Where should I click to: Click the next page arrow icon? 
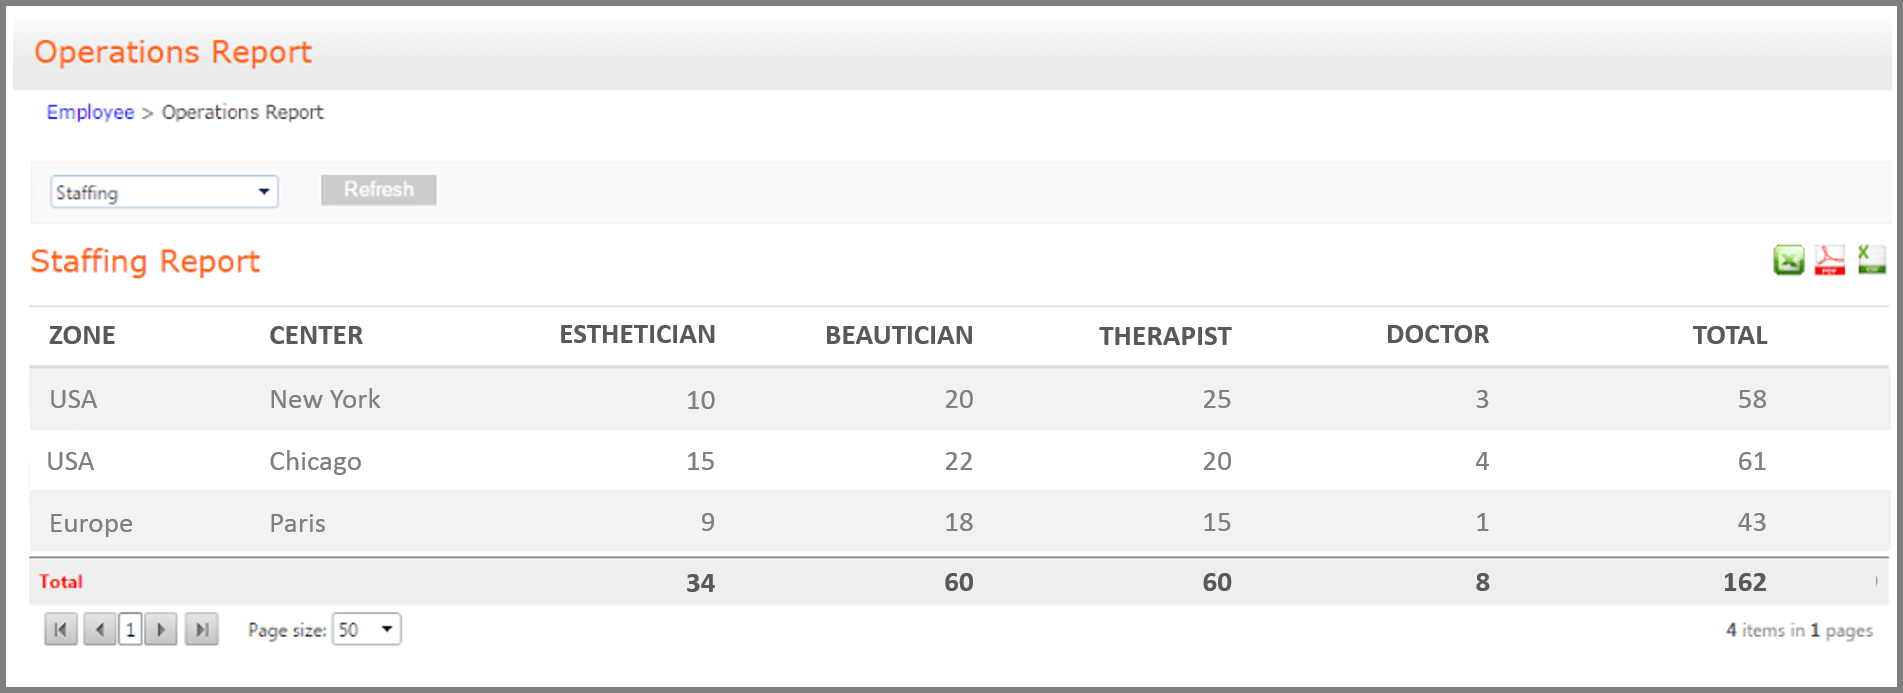[161, 629]
